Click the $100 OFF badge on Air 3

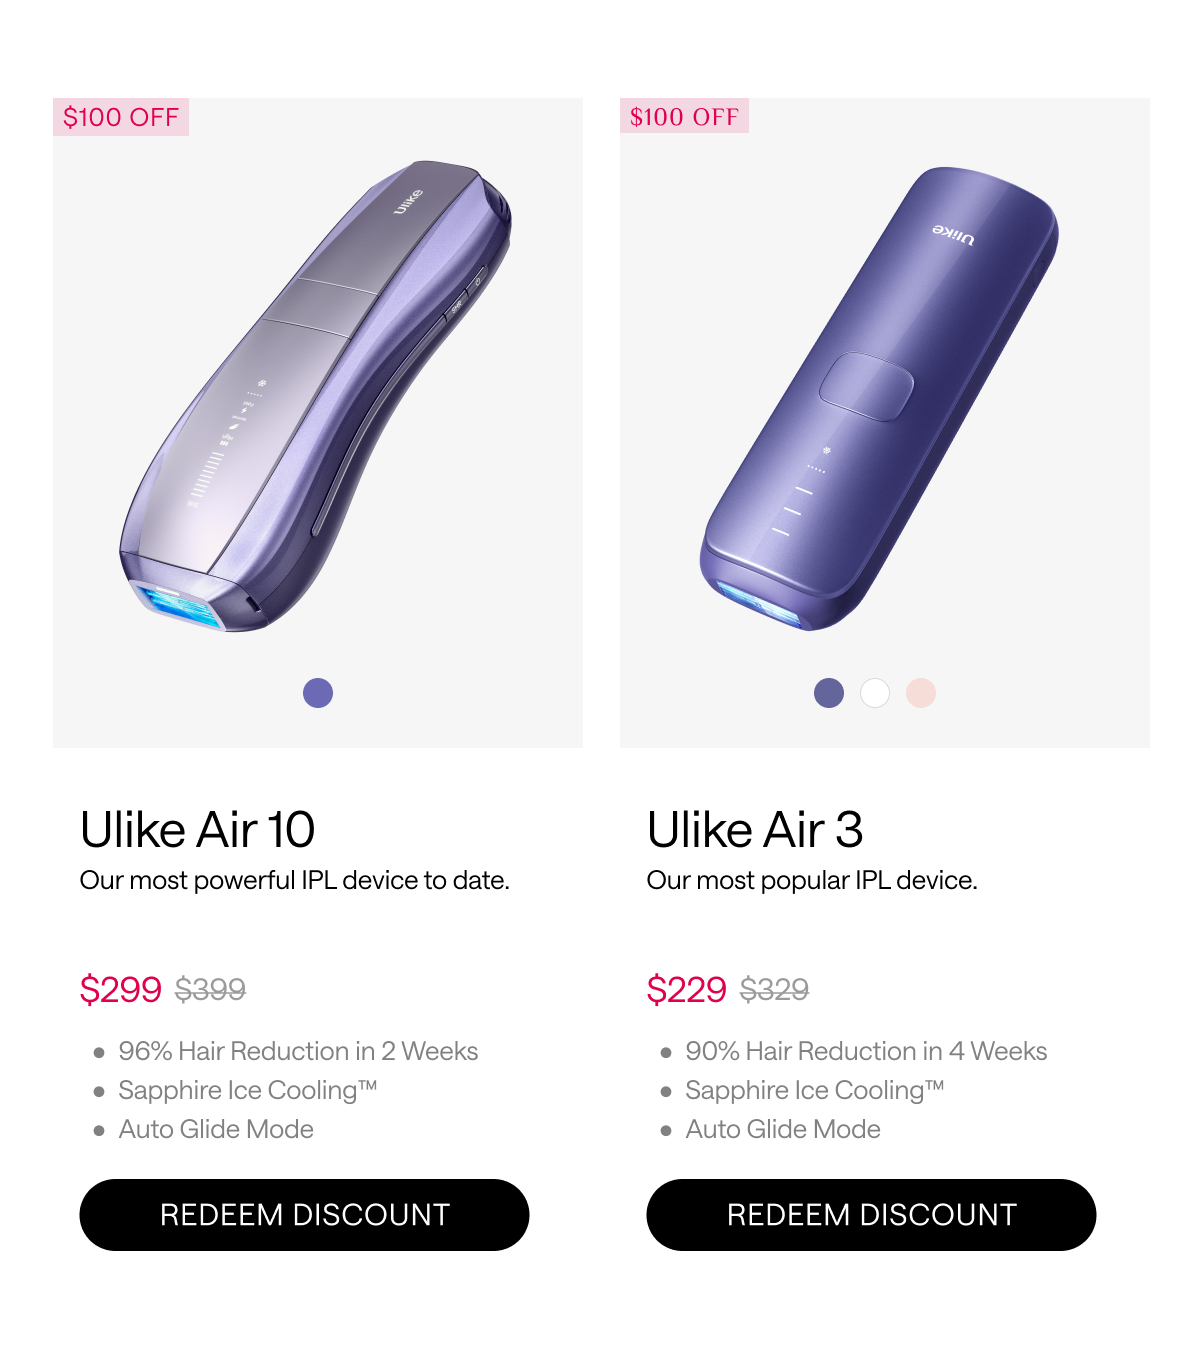pyautogui.click(x=684, y=116)
